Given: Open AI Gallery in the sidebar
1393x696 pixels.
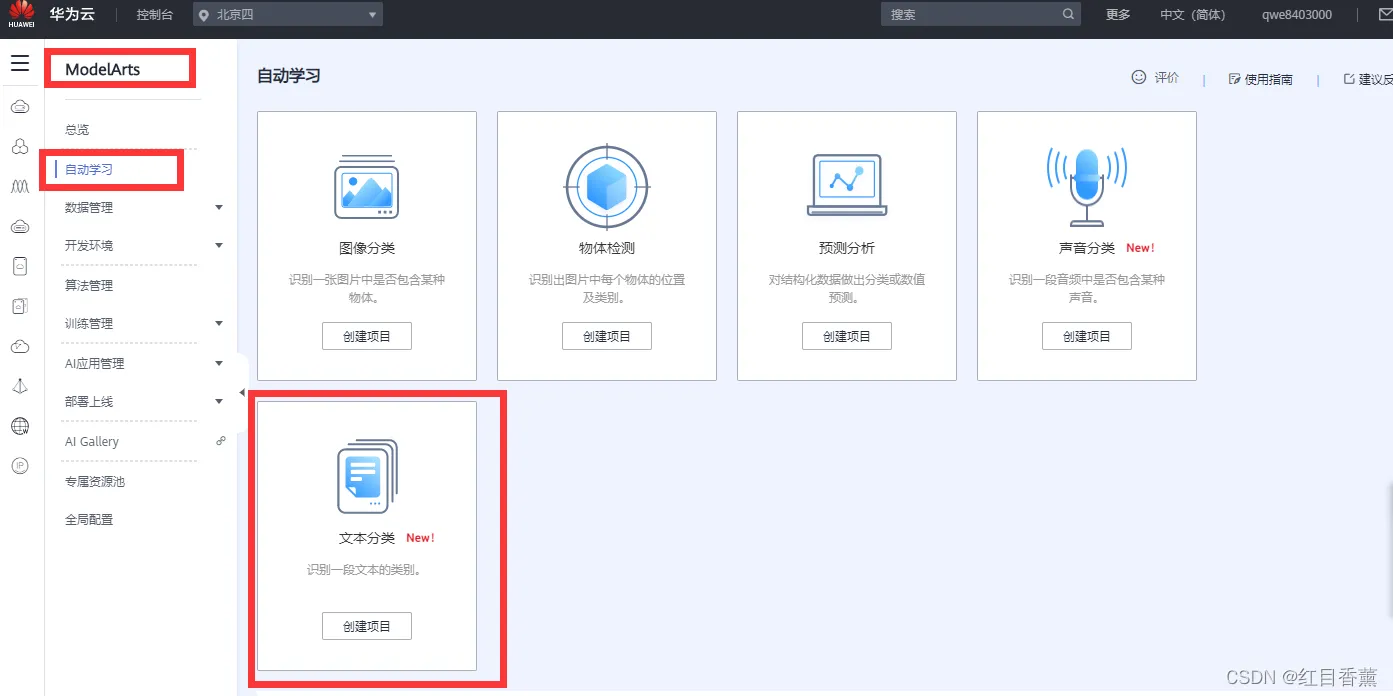Looking at the screenshot, I should tap(92, 441).
